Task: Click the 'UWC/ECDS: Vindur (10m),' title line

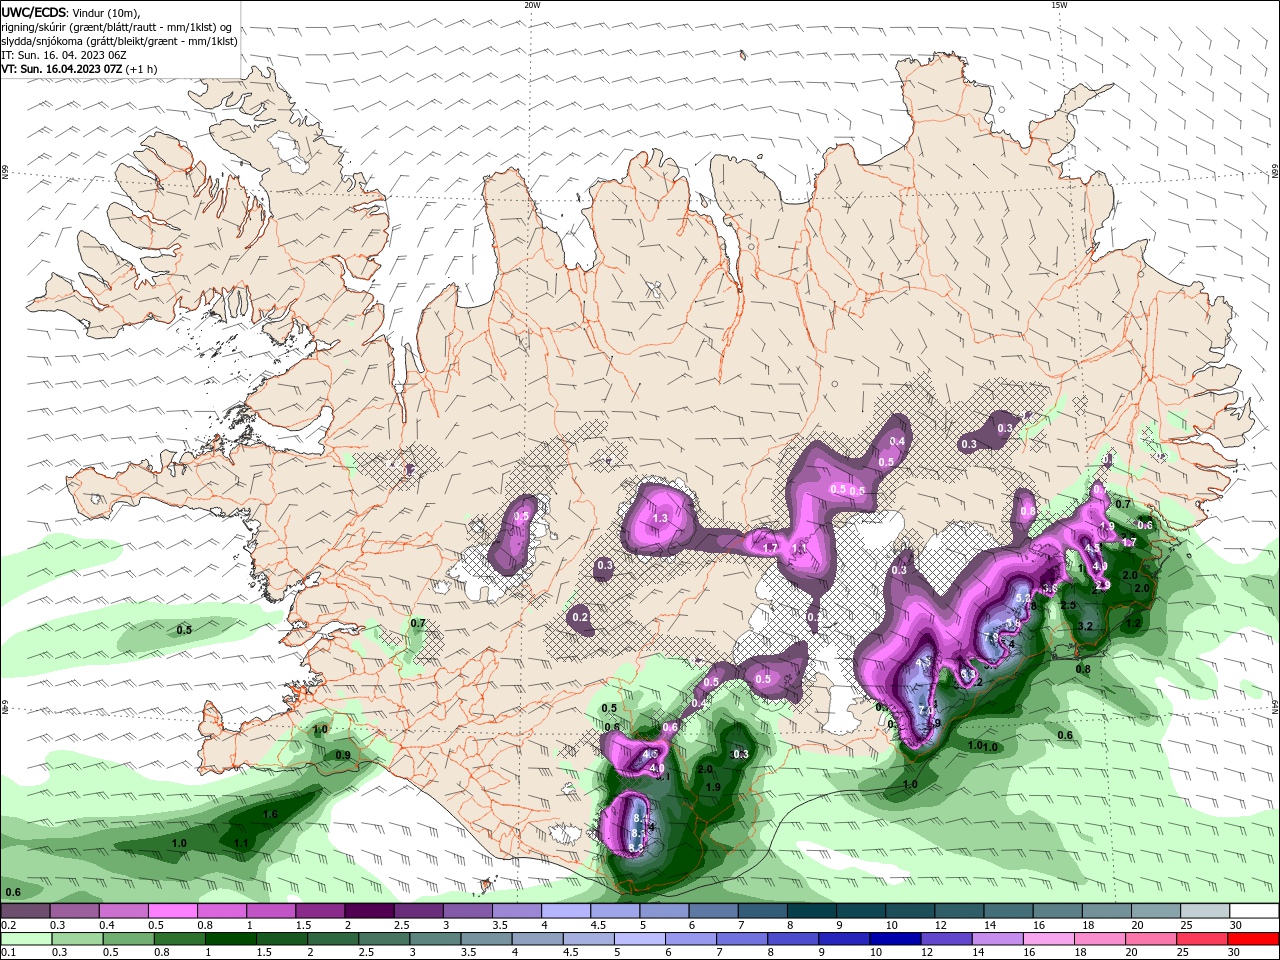Action: tap(71, 12)
